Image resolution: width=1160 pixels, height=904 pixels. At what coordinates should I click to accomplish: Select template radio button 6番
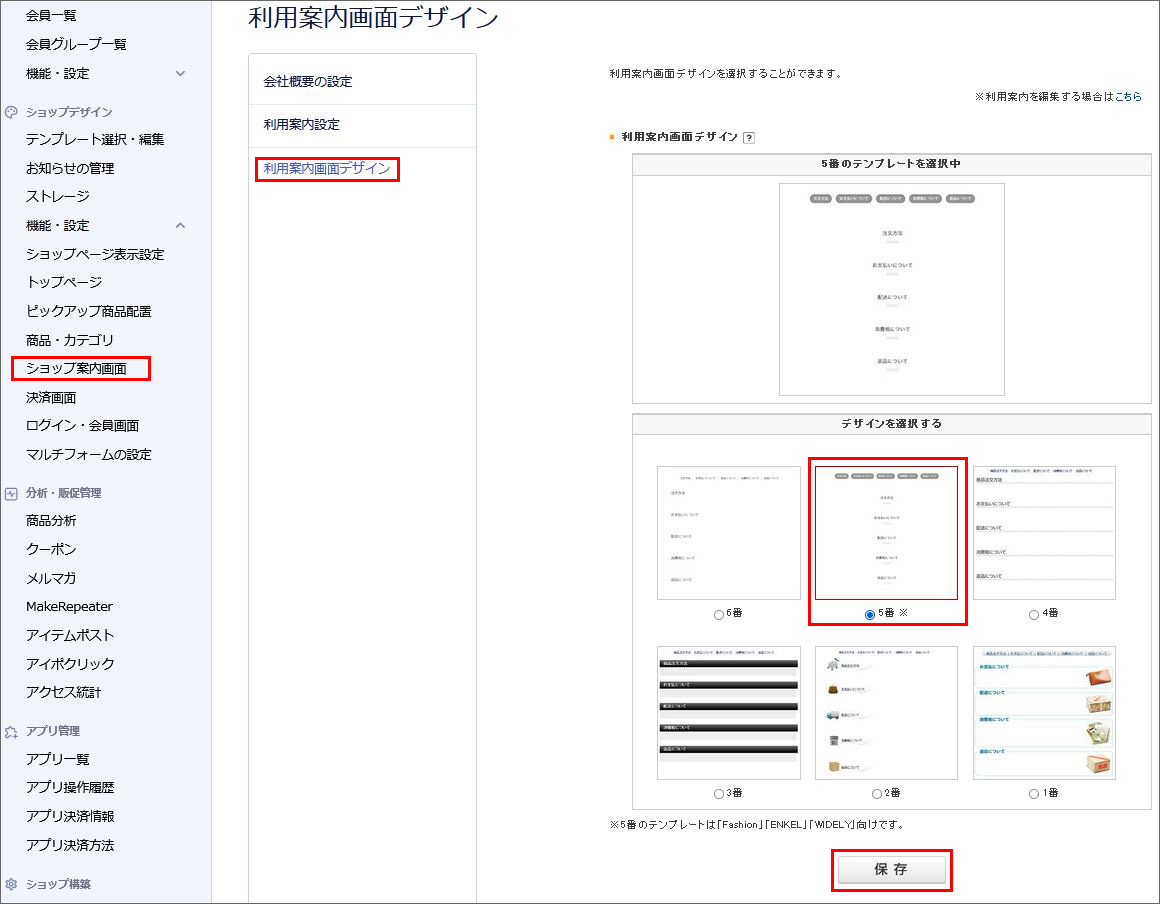coord(718,615)
